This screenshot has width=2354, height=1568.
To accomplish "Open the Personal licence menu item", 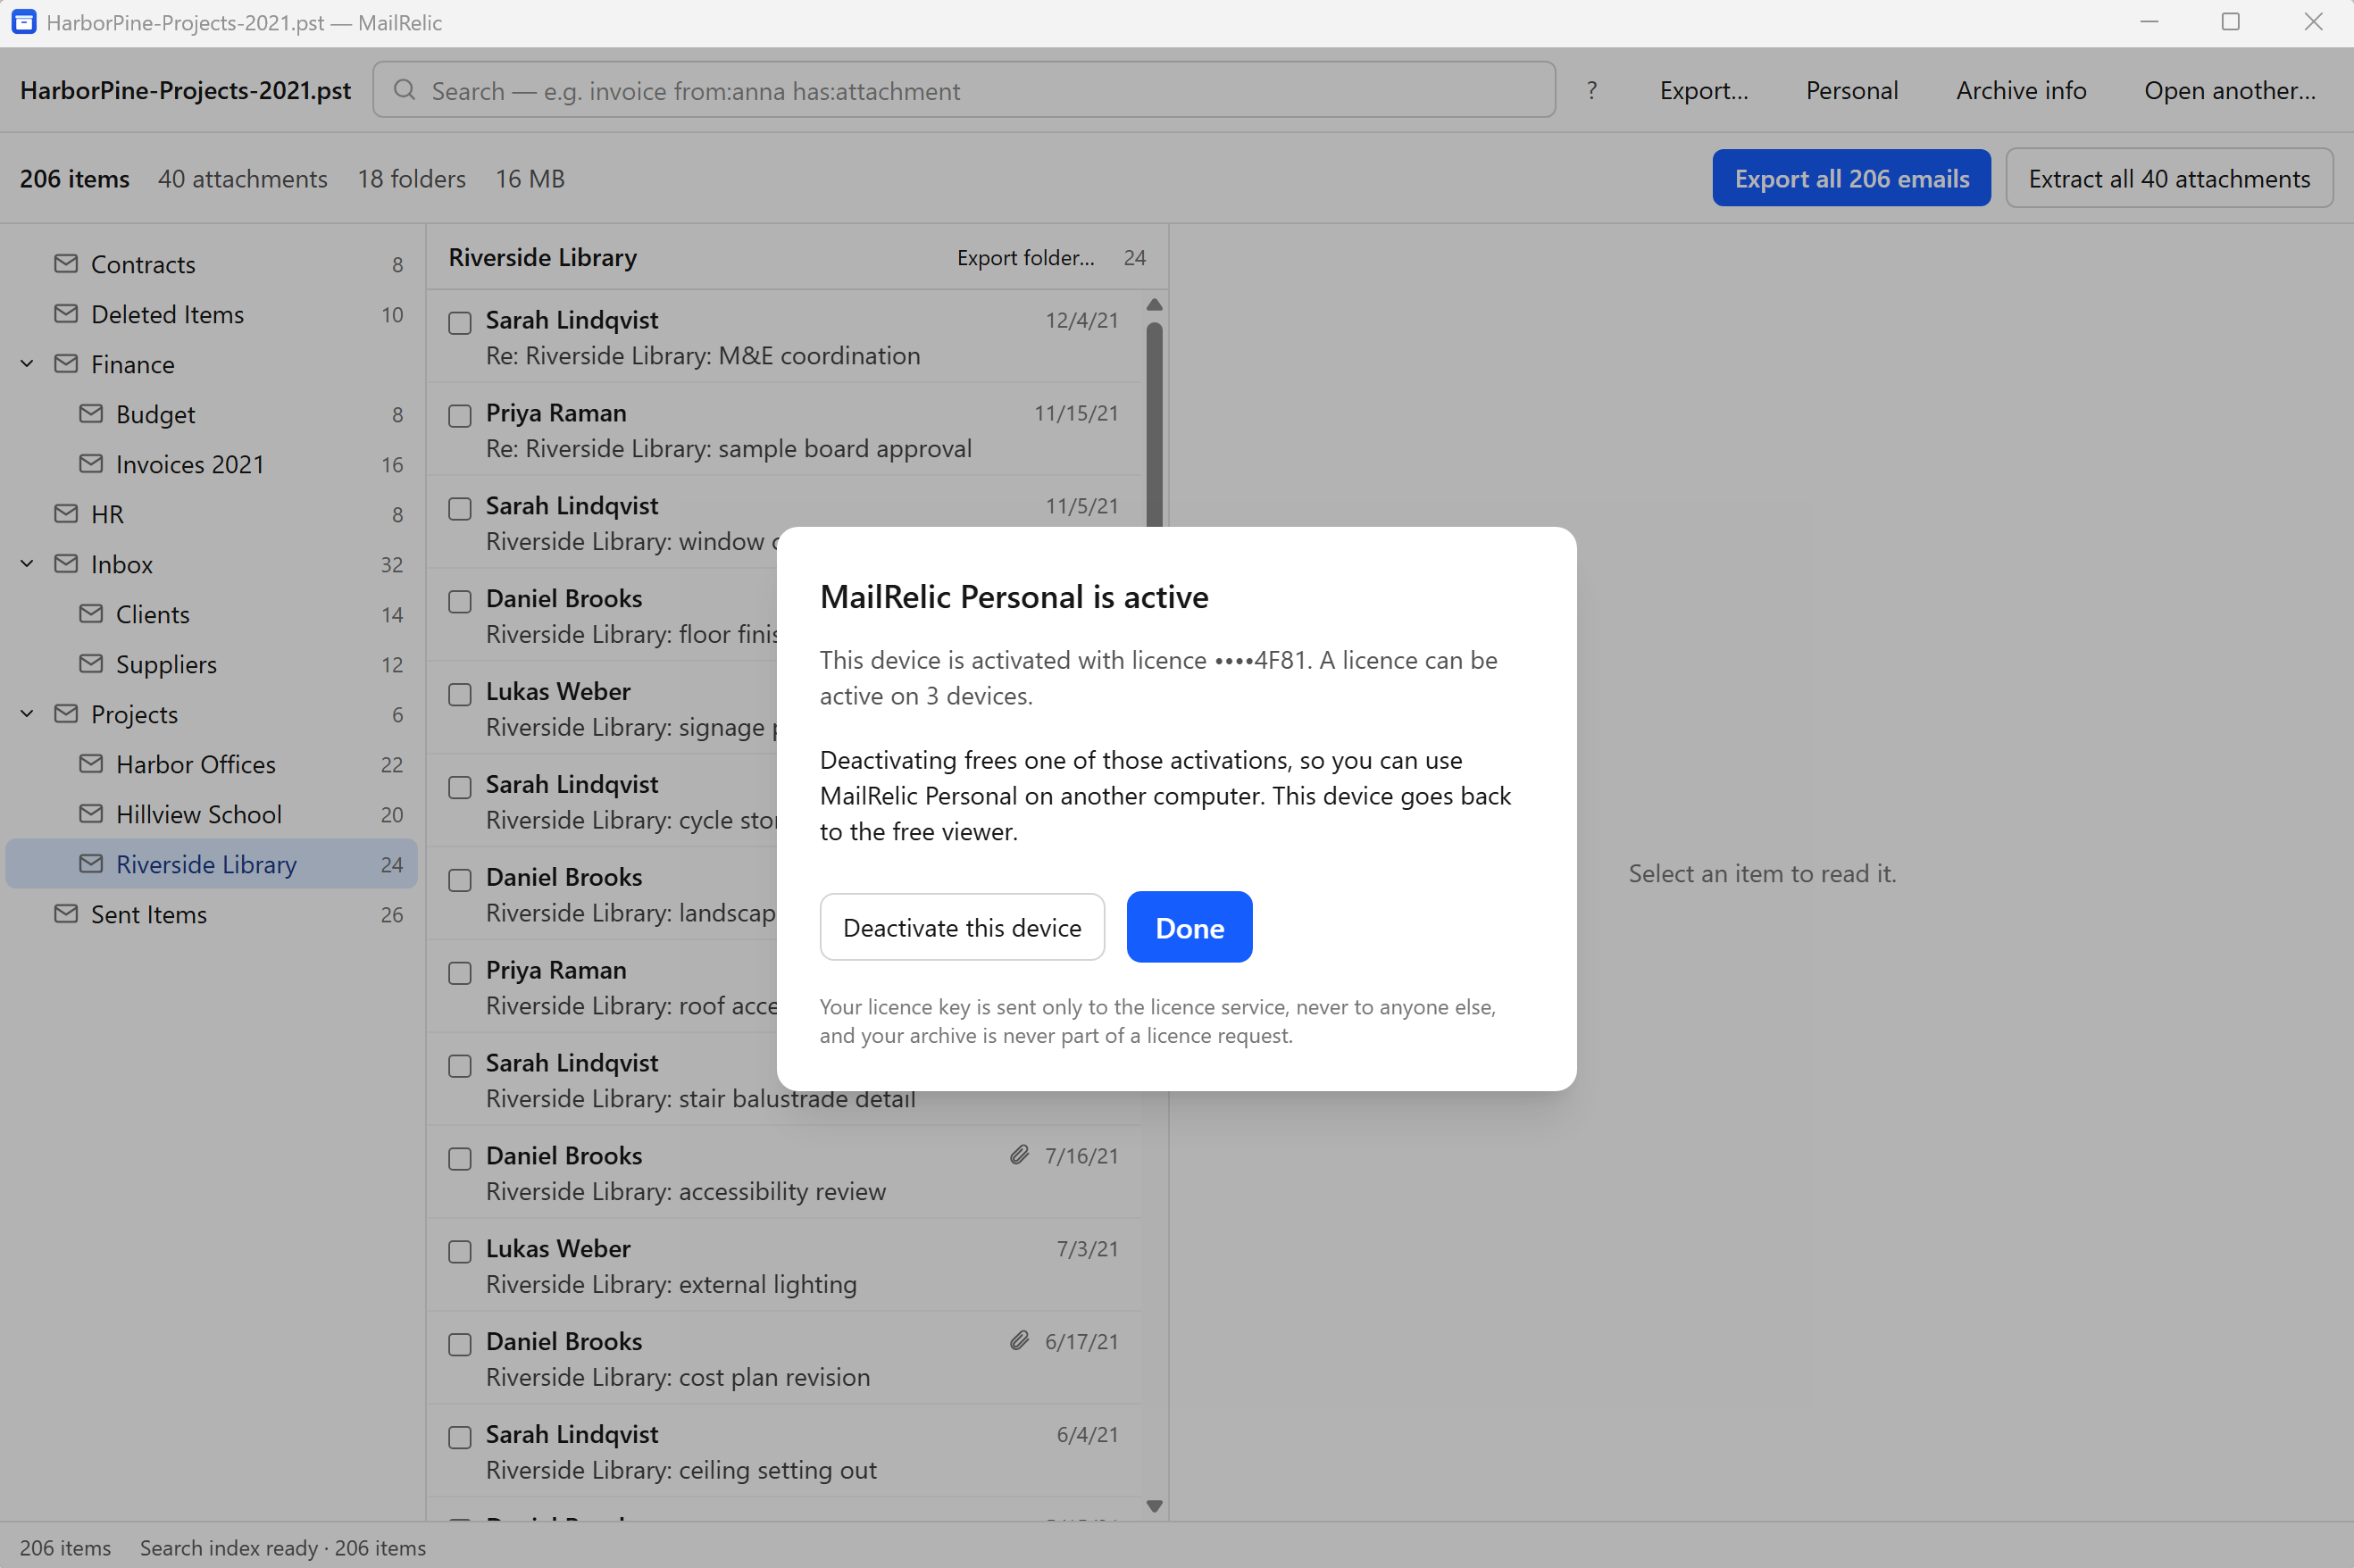I will pos(1852,90).
